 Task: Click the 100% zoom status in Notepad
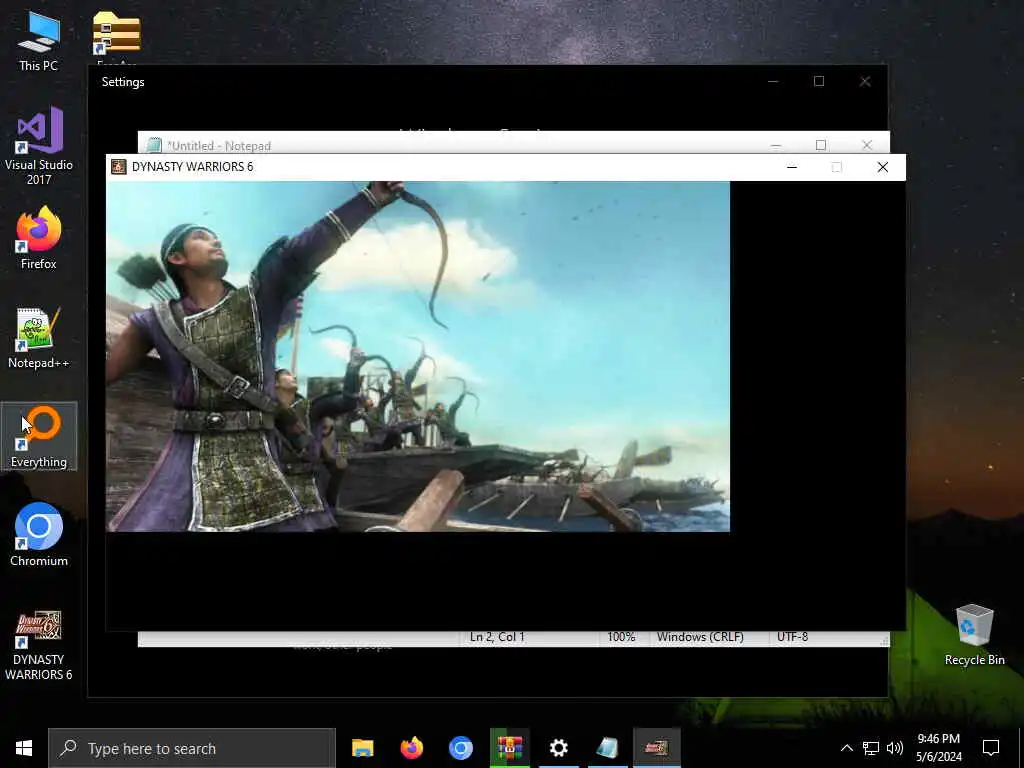pyautogui.click(x=621, y=637)
